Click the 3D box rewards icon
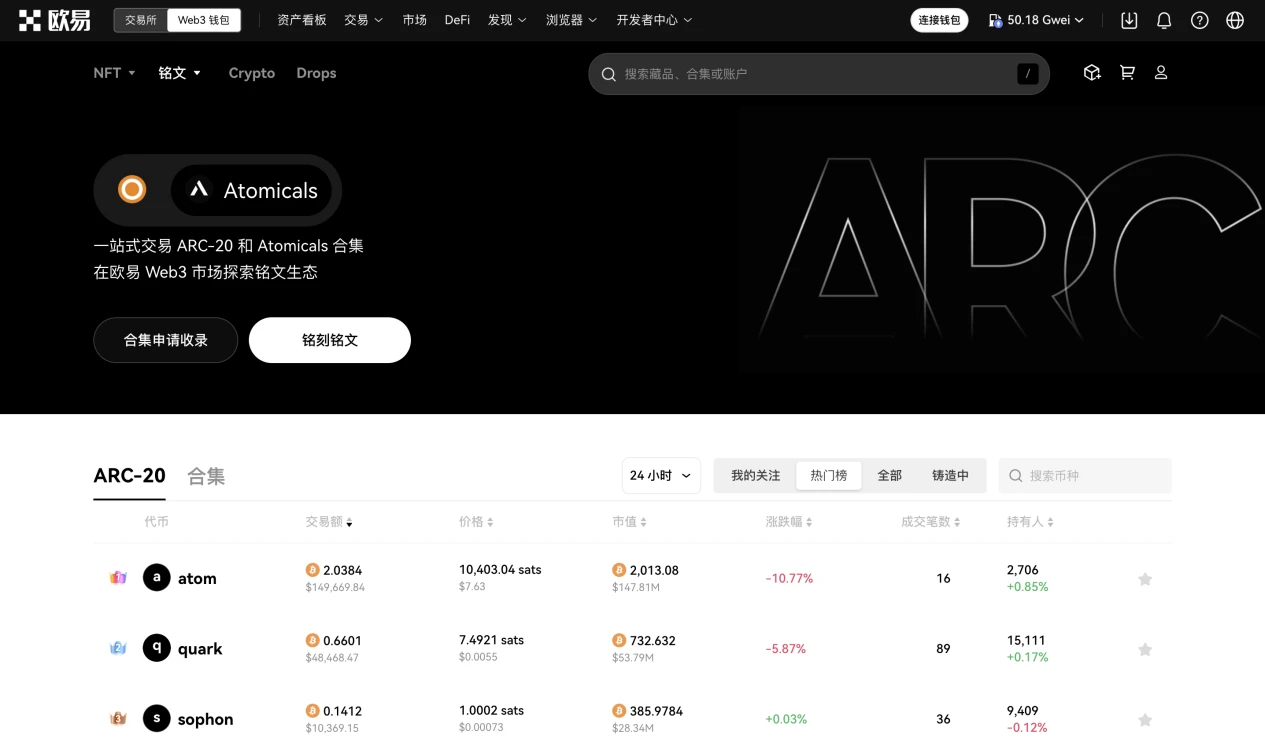The height and width of the screenshot is (749, 1265). click(1092, 73)
